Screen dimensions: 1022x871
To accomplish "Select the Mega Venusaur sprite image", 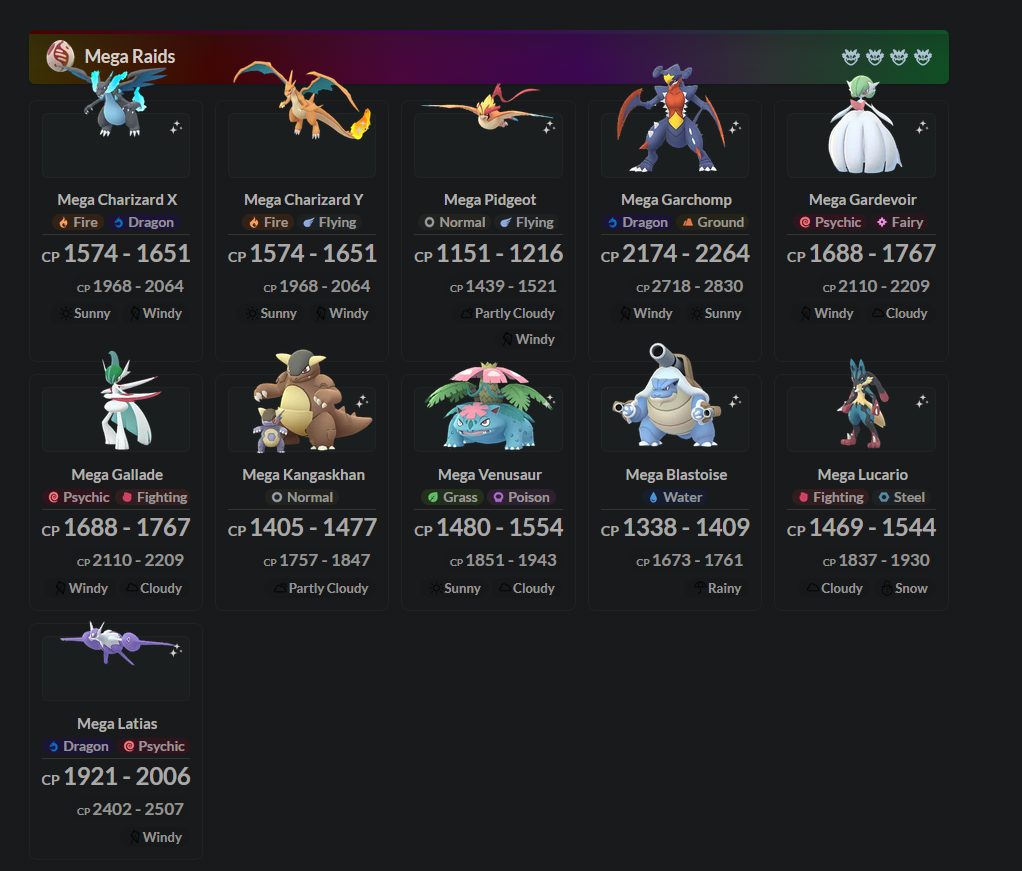I will (488, 406).
